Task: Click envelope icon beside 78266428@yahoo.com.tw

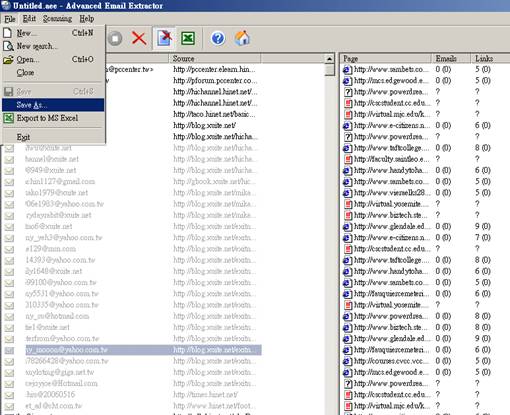Action: [9, 361]
